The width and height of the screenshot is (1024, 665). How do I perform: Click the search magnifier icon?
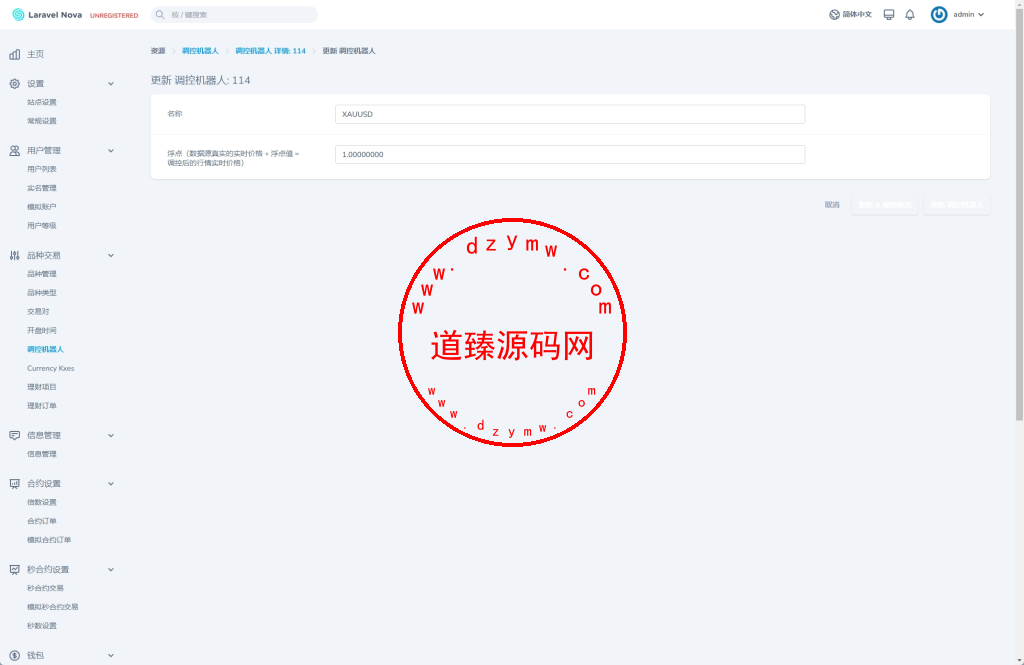pyautogui.click(x=160, y=14)
